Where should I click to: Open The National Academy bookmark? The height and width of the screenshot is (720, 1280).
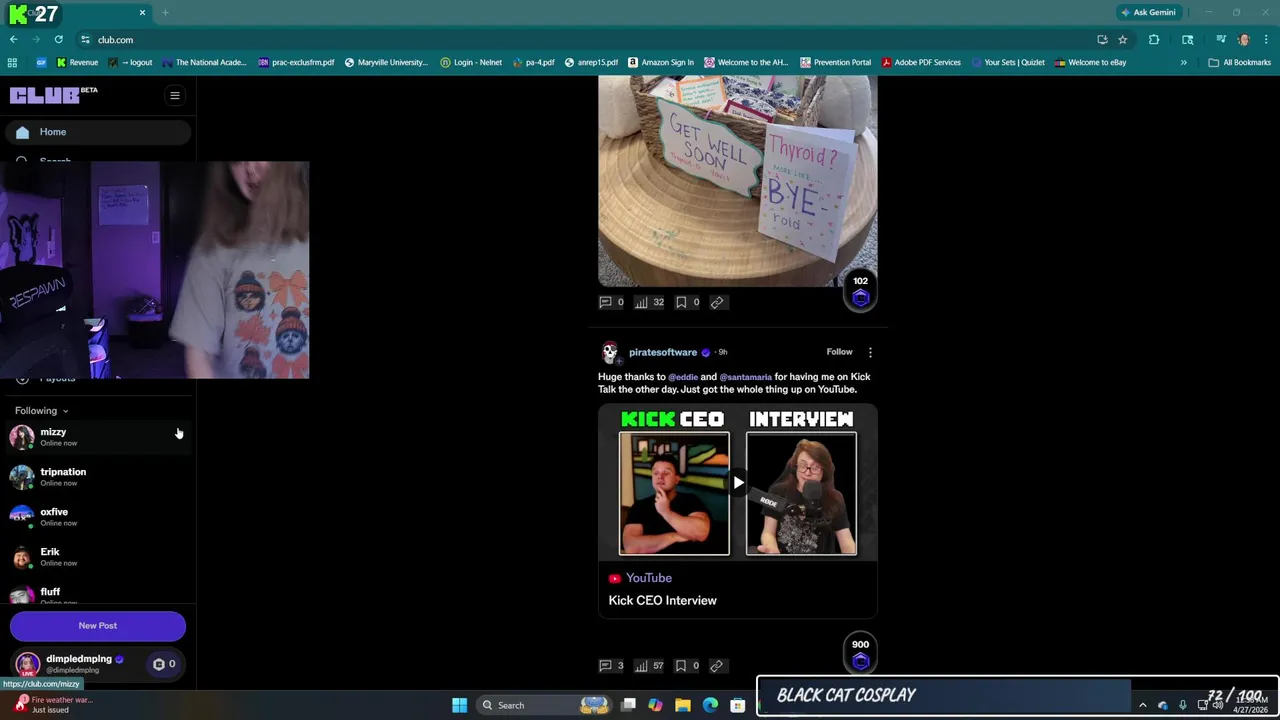coord(204,62)
